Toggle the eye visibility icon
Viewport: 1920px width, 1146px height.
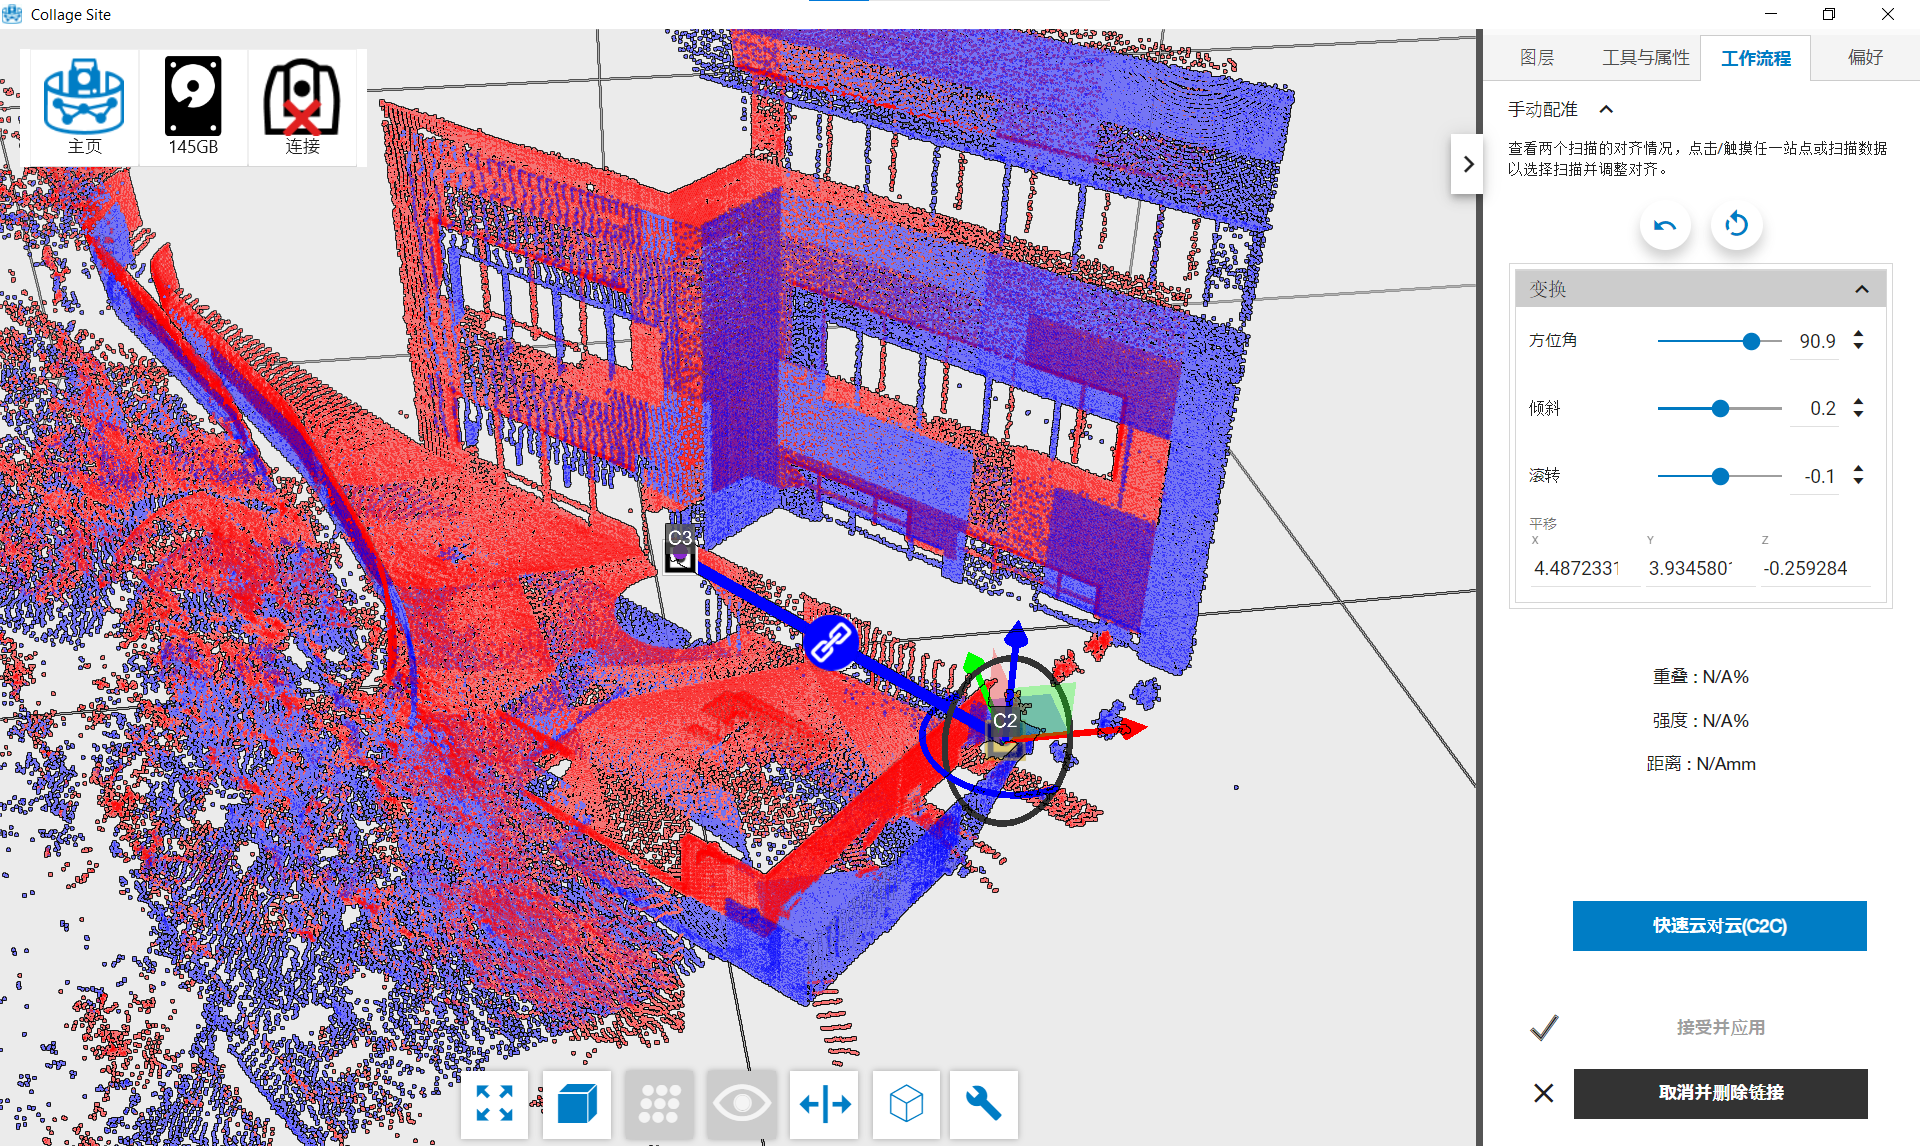(x=741, y=1104)
